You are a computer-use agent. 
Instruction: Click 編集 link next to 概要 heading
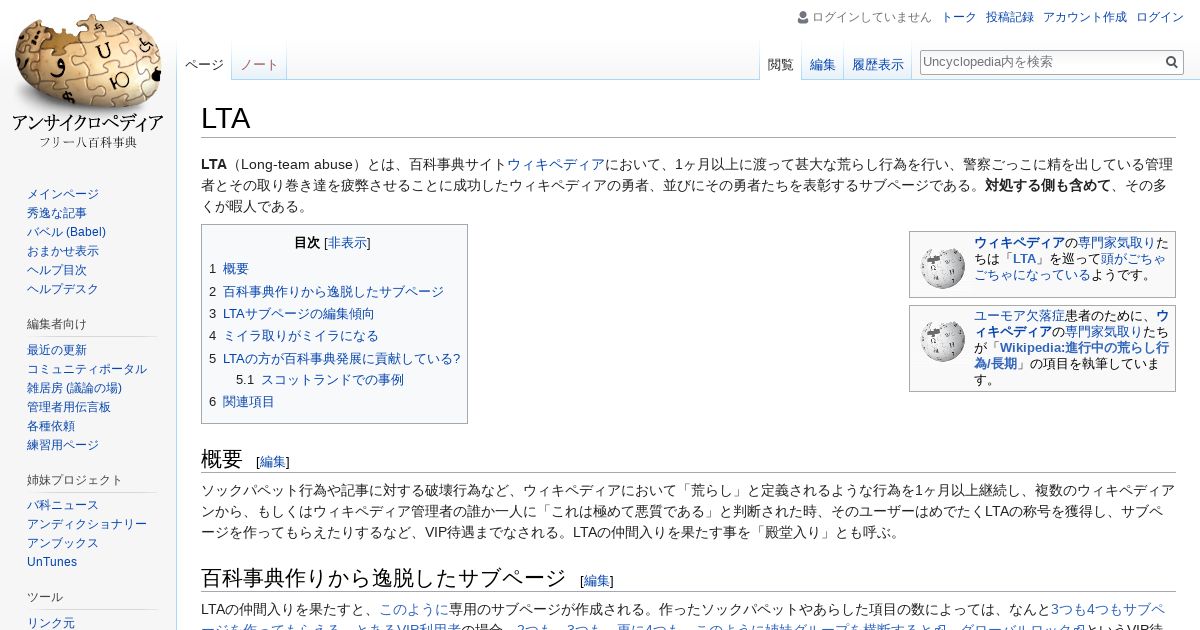click(272, 462)
